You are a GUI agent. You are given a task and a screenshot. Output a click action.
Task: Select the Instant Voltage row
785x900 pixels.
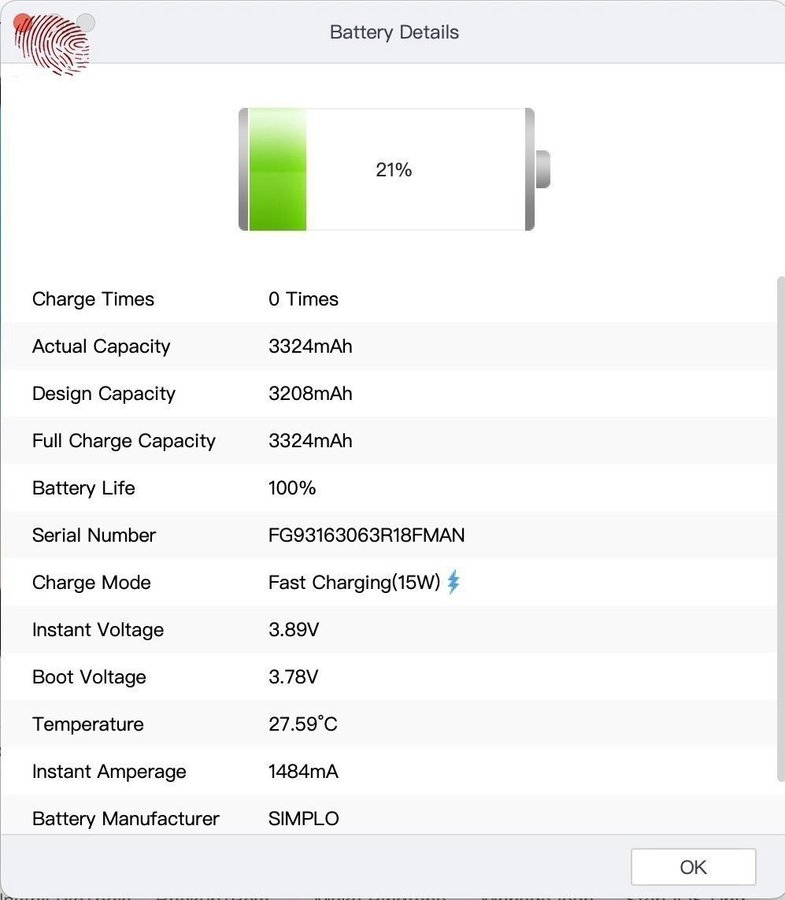click(x=389, y=630)
